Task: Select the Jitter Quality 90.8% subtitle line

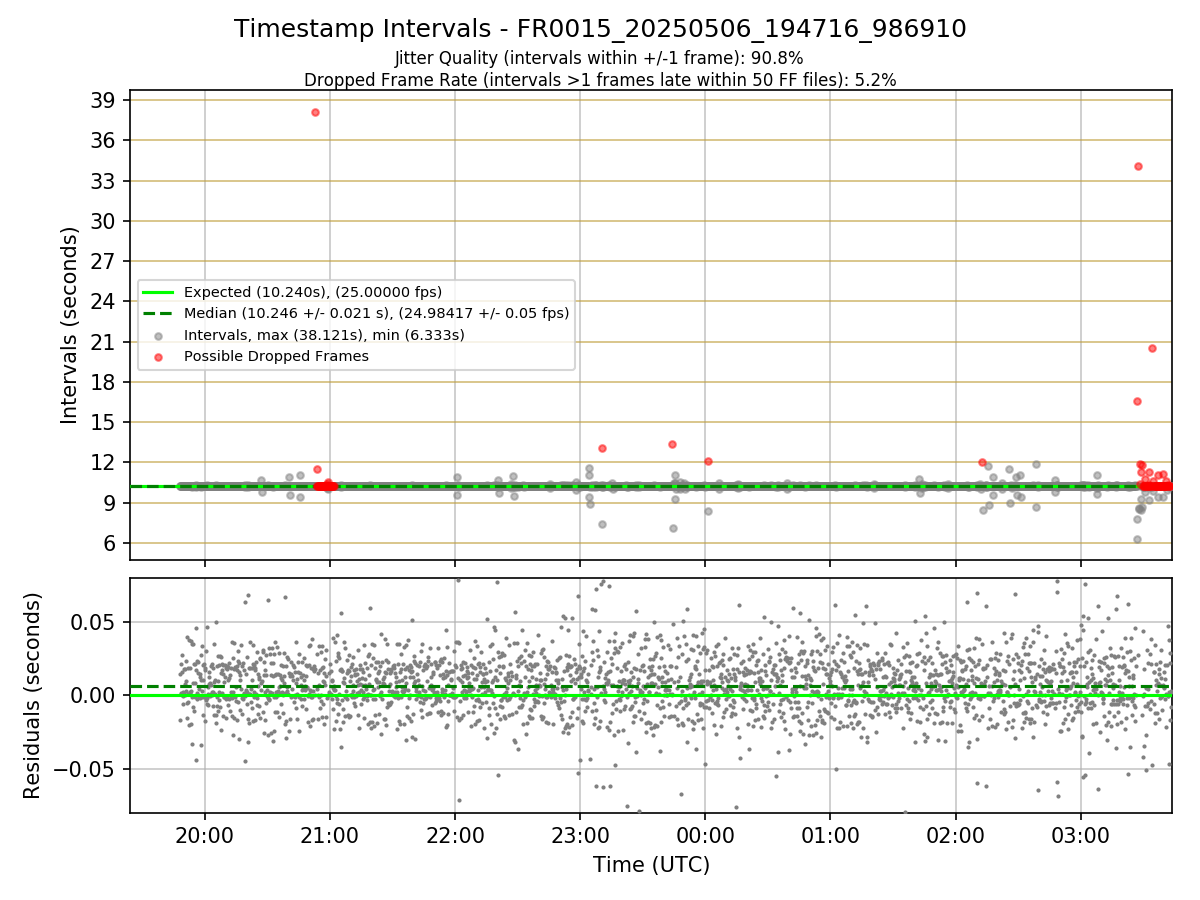Action: 599,59
